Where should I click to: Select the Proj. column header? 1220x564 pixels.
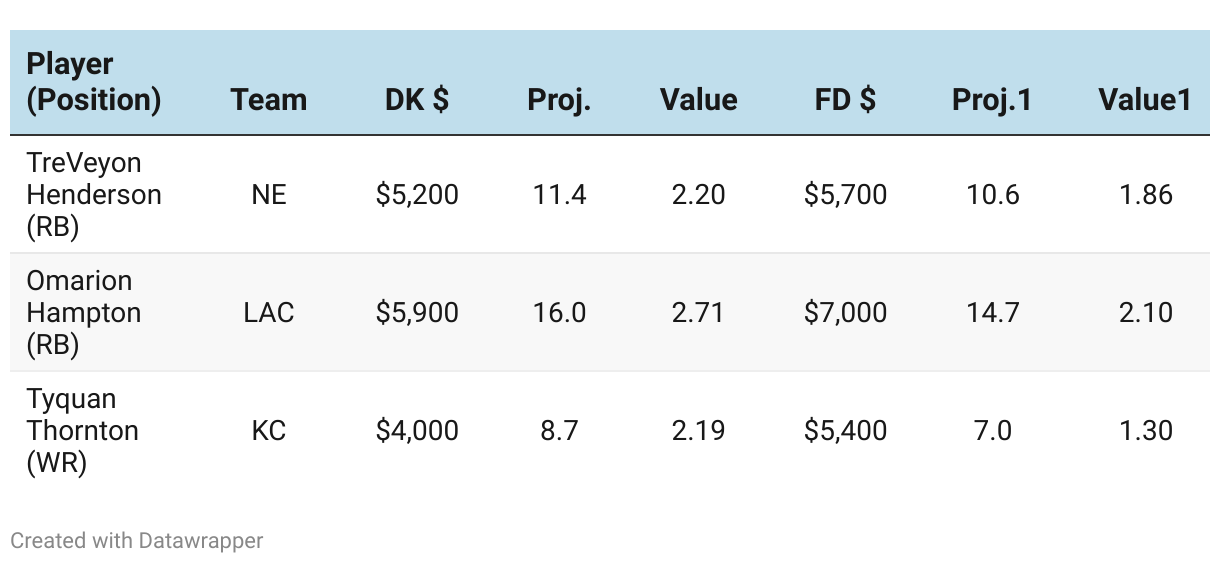coord(559,99)
